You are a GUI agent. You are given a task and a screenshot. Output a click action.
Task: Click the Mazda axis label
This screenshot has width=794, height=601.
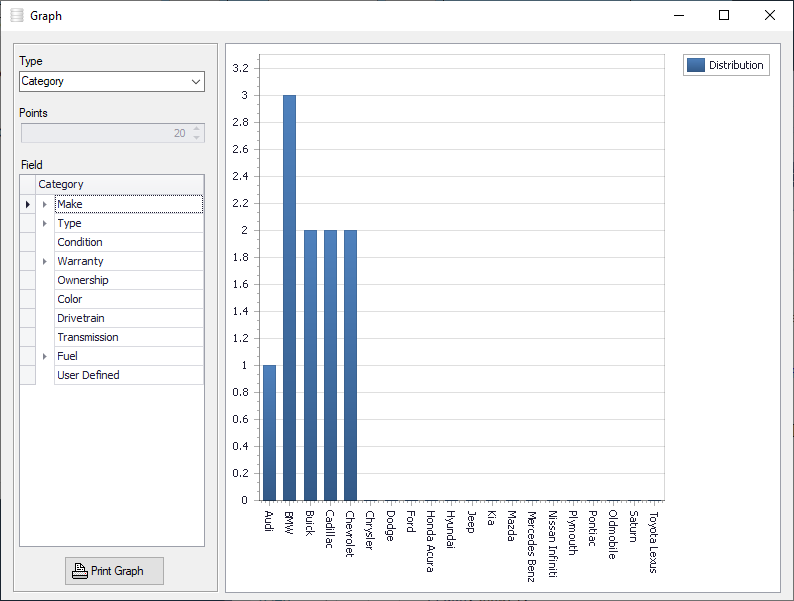tap(511, 526)
